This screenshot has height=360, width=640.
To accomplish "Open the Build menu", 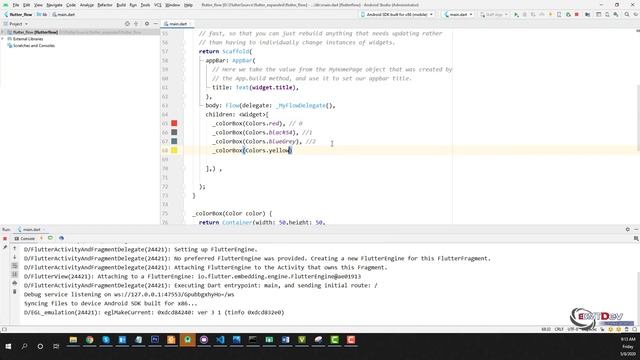I will coord(121,5).
